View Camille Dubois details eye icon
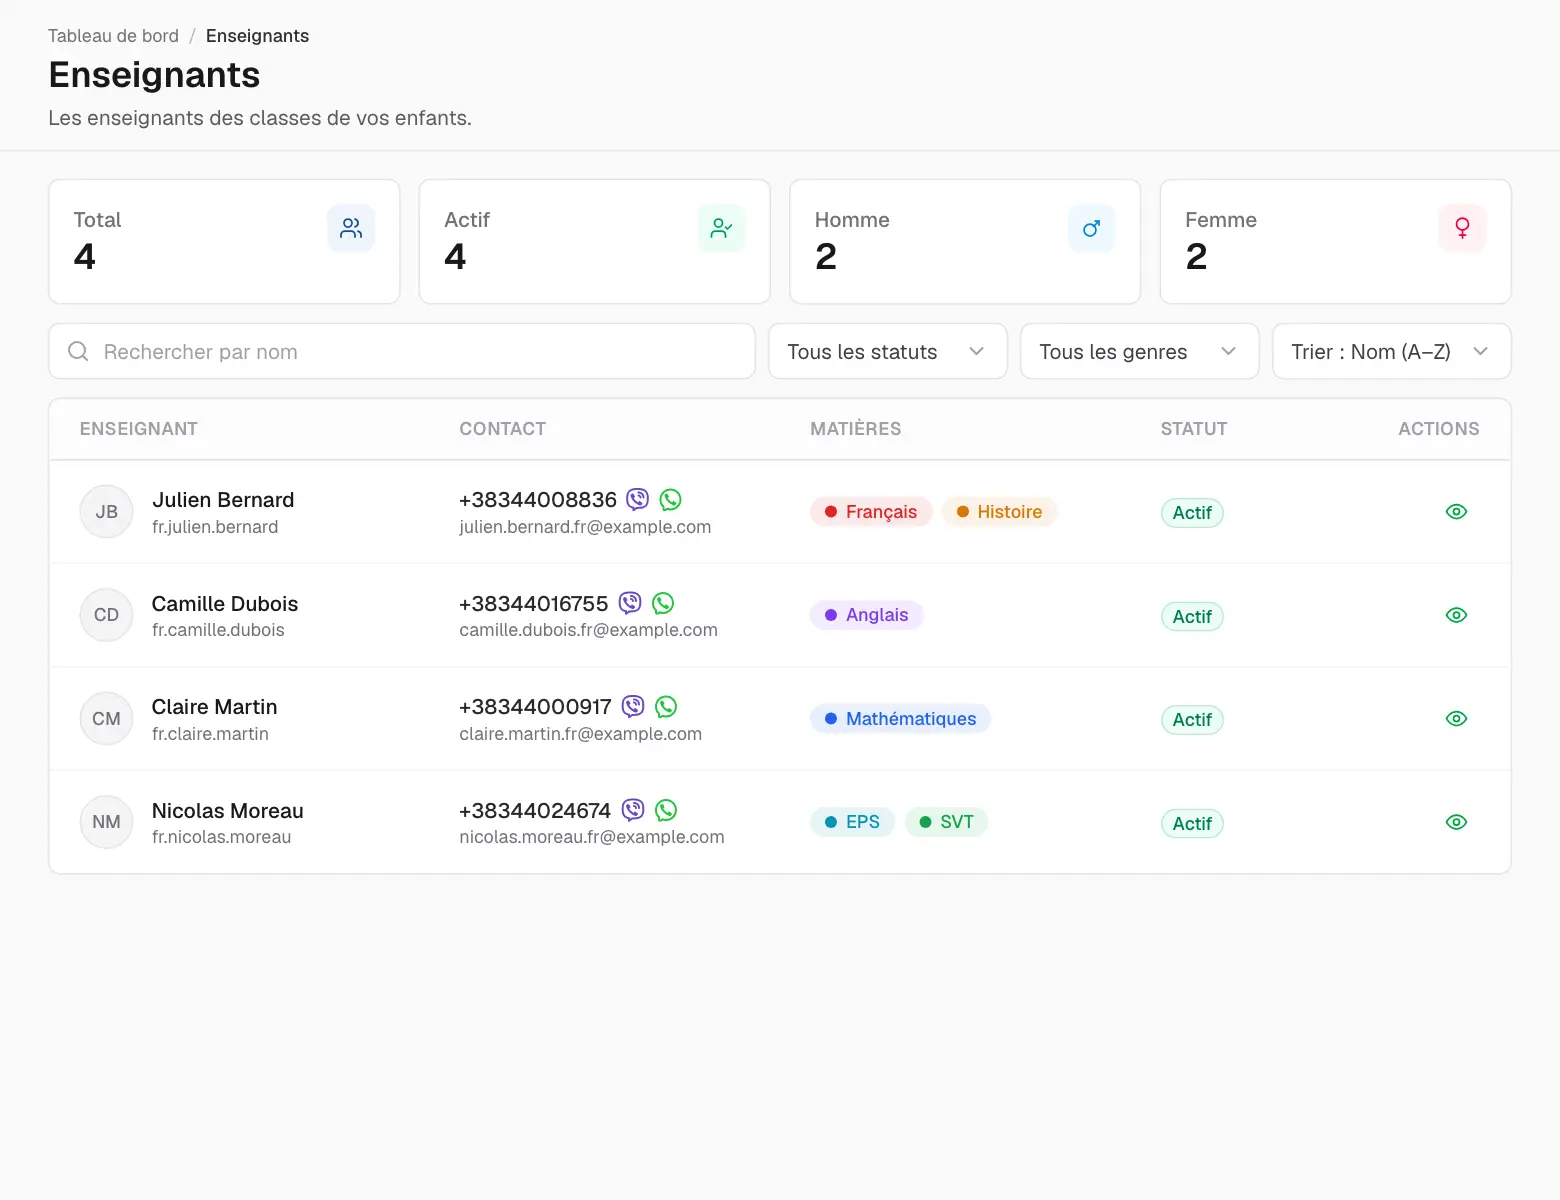 pyautogui.click(x=1457, y=615)
